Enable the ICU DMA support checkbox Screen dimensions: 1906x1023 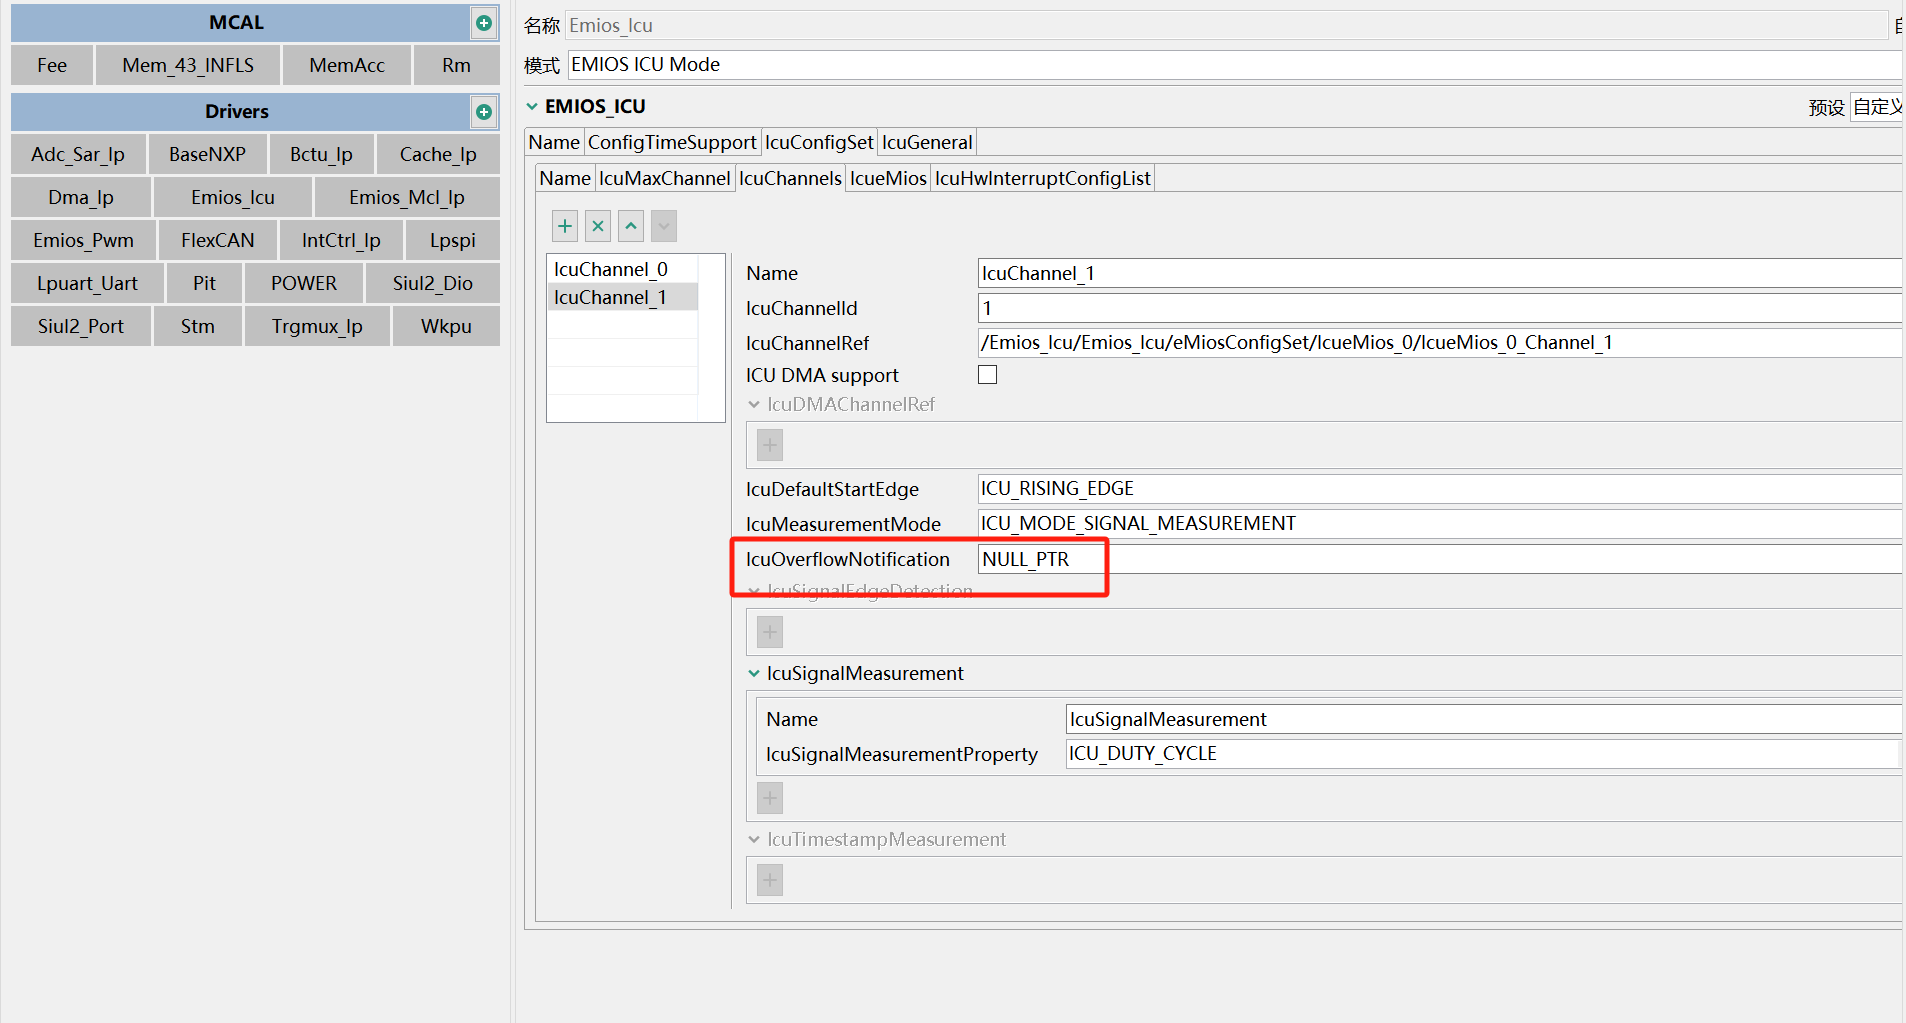[987, 374]
